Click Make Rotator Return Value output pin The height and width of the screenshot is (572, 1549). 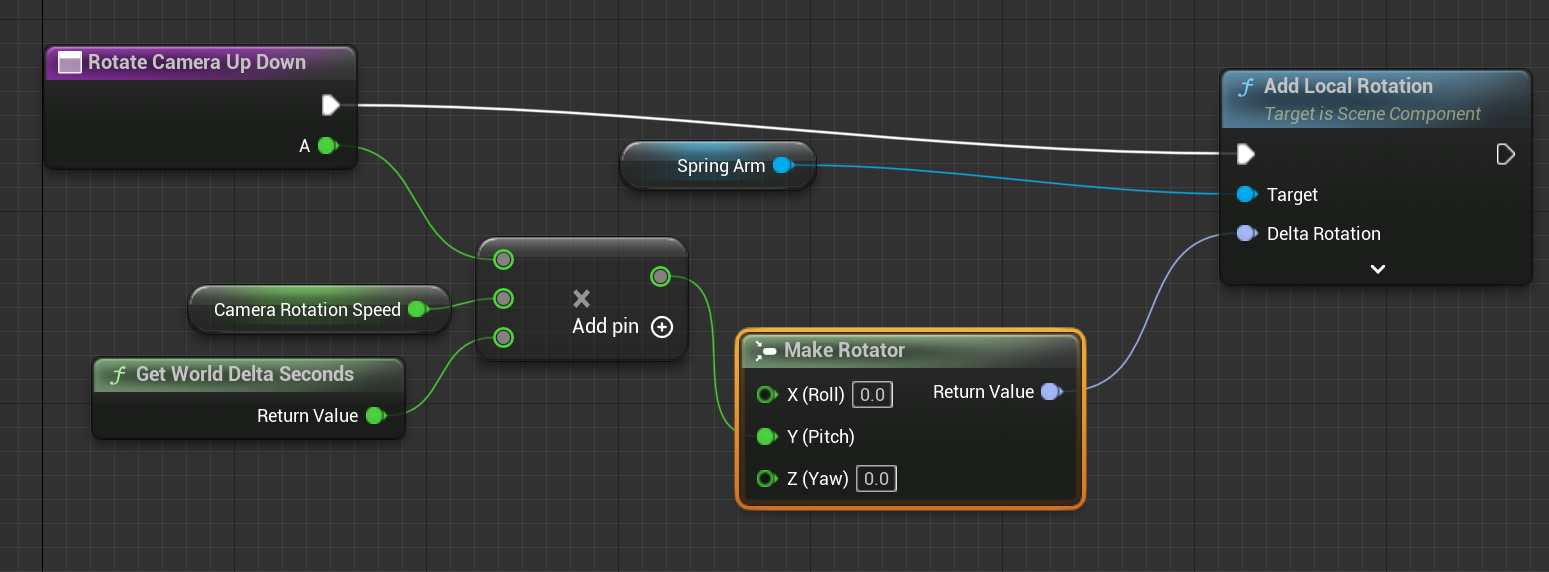[1049, 392]
